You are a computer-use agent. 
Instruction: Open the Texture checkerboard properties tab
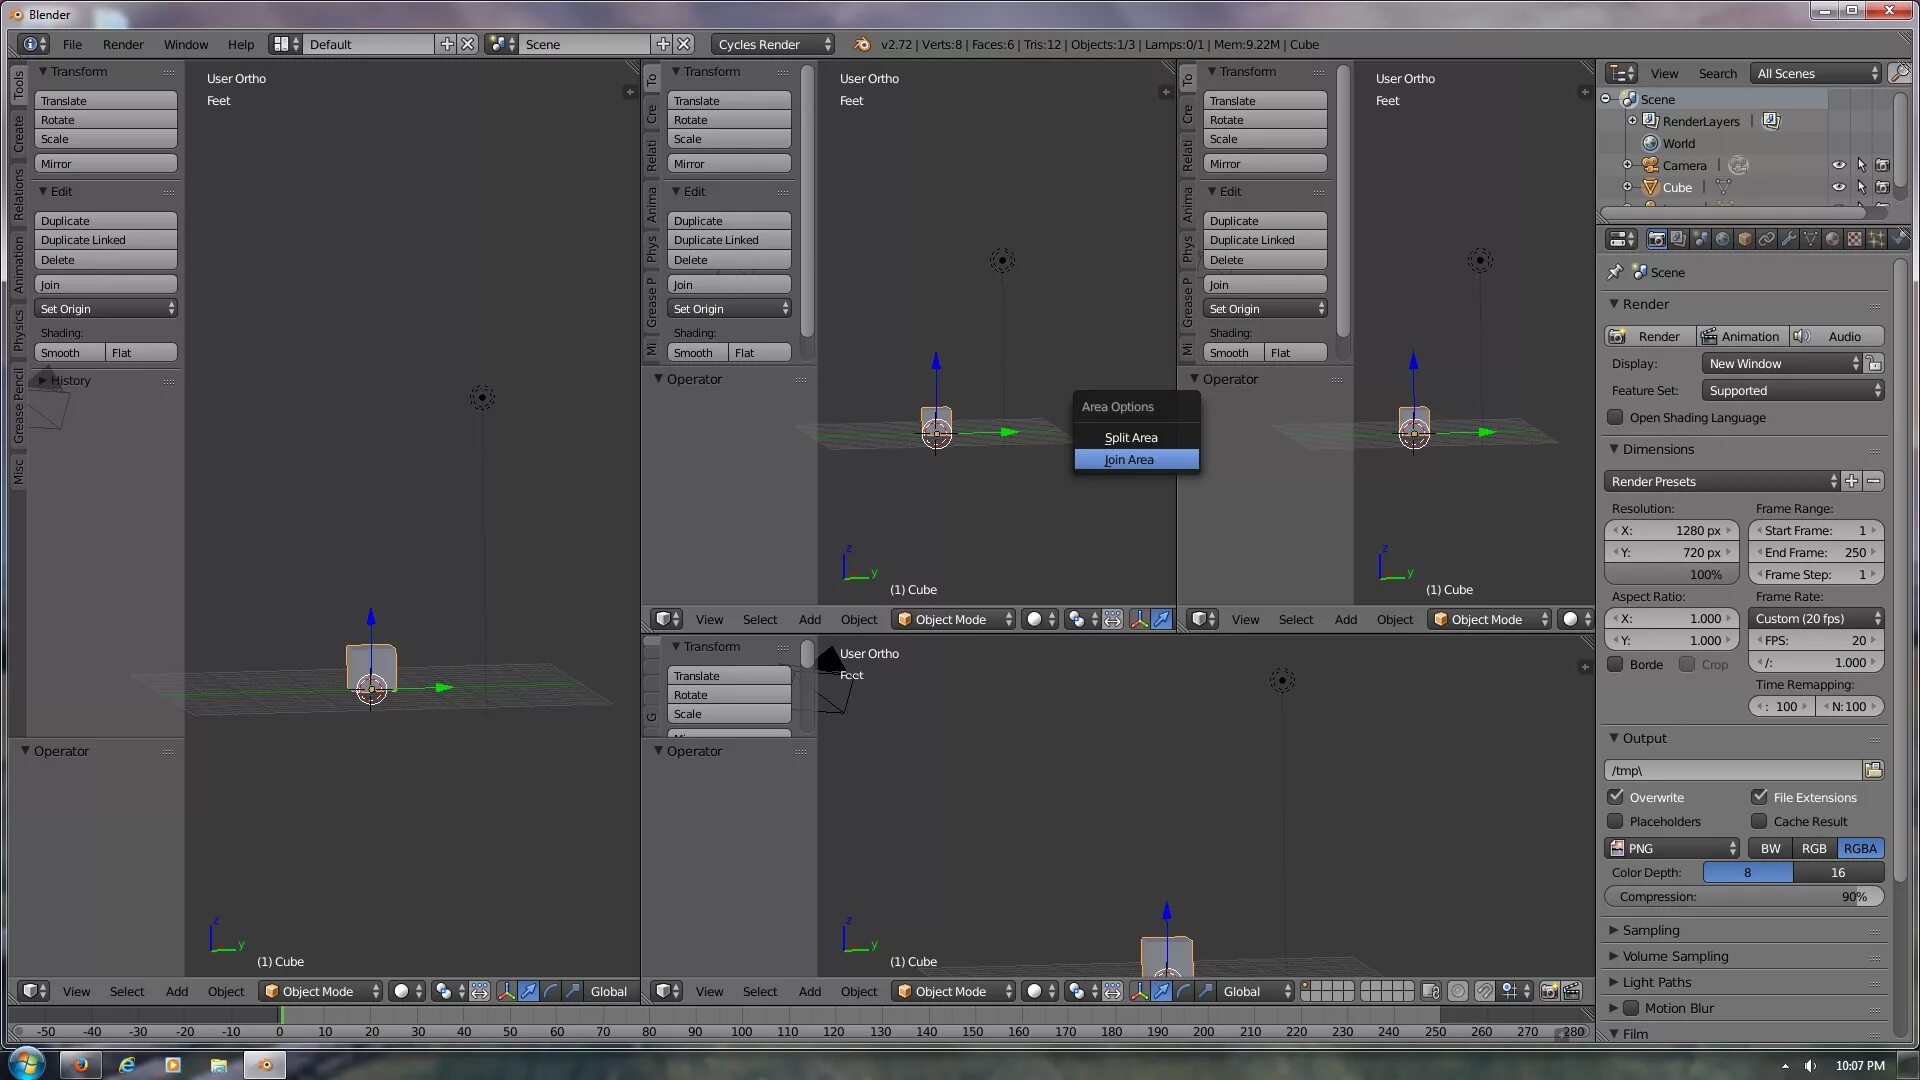coord(1855,239)
